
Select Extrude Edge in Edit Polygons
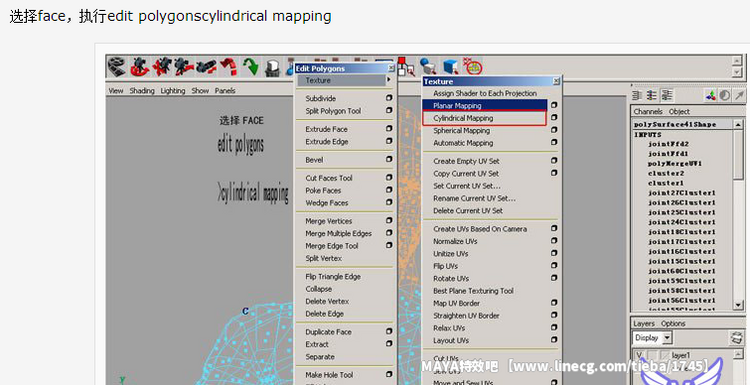327,142
